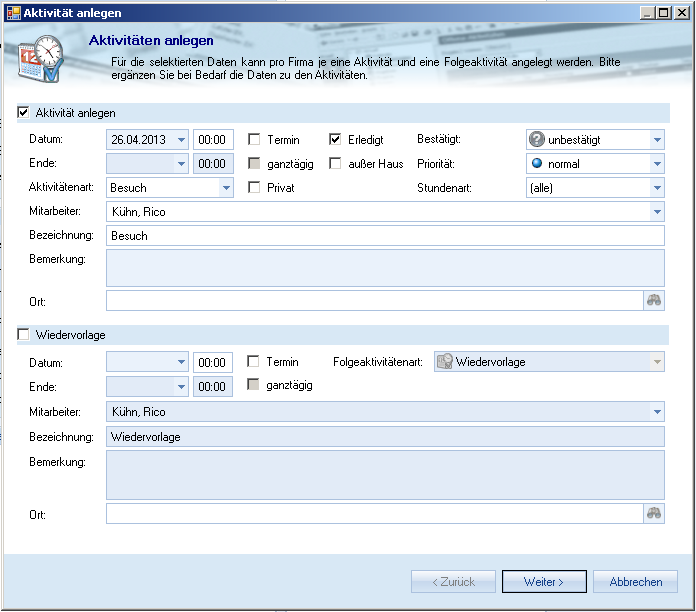Image resolution: width=696 pixels, height=612 pixels.
Task: Expand the first Mitarbeiter Kühn, Rico dropdown
Action: tap(656, 212)
